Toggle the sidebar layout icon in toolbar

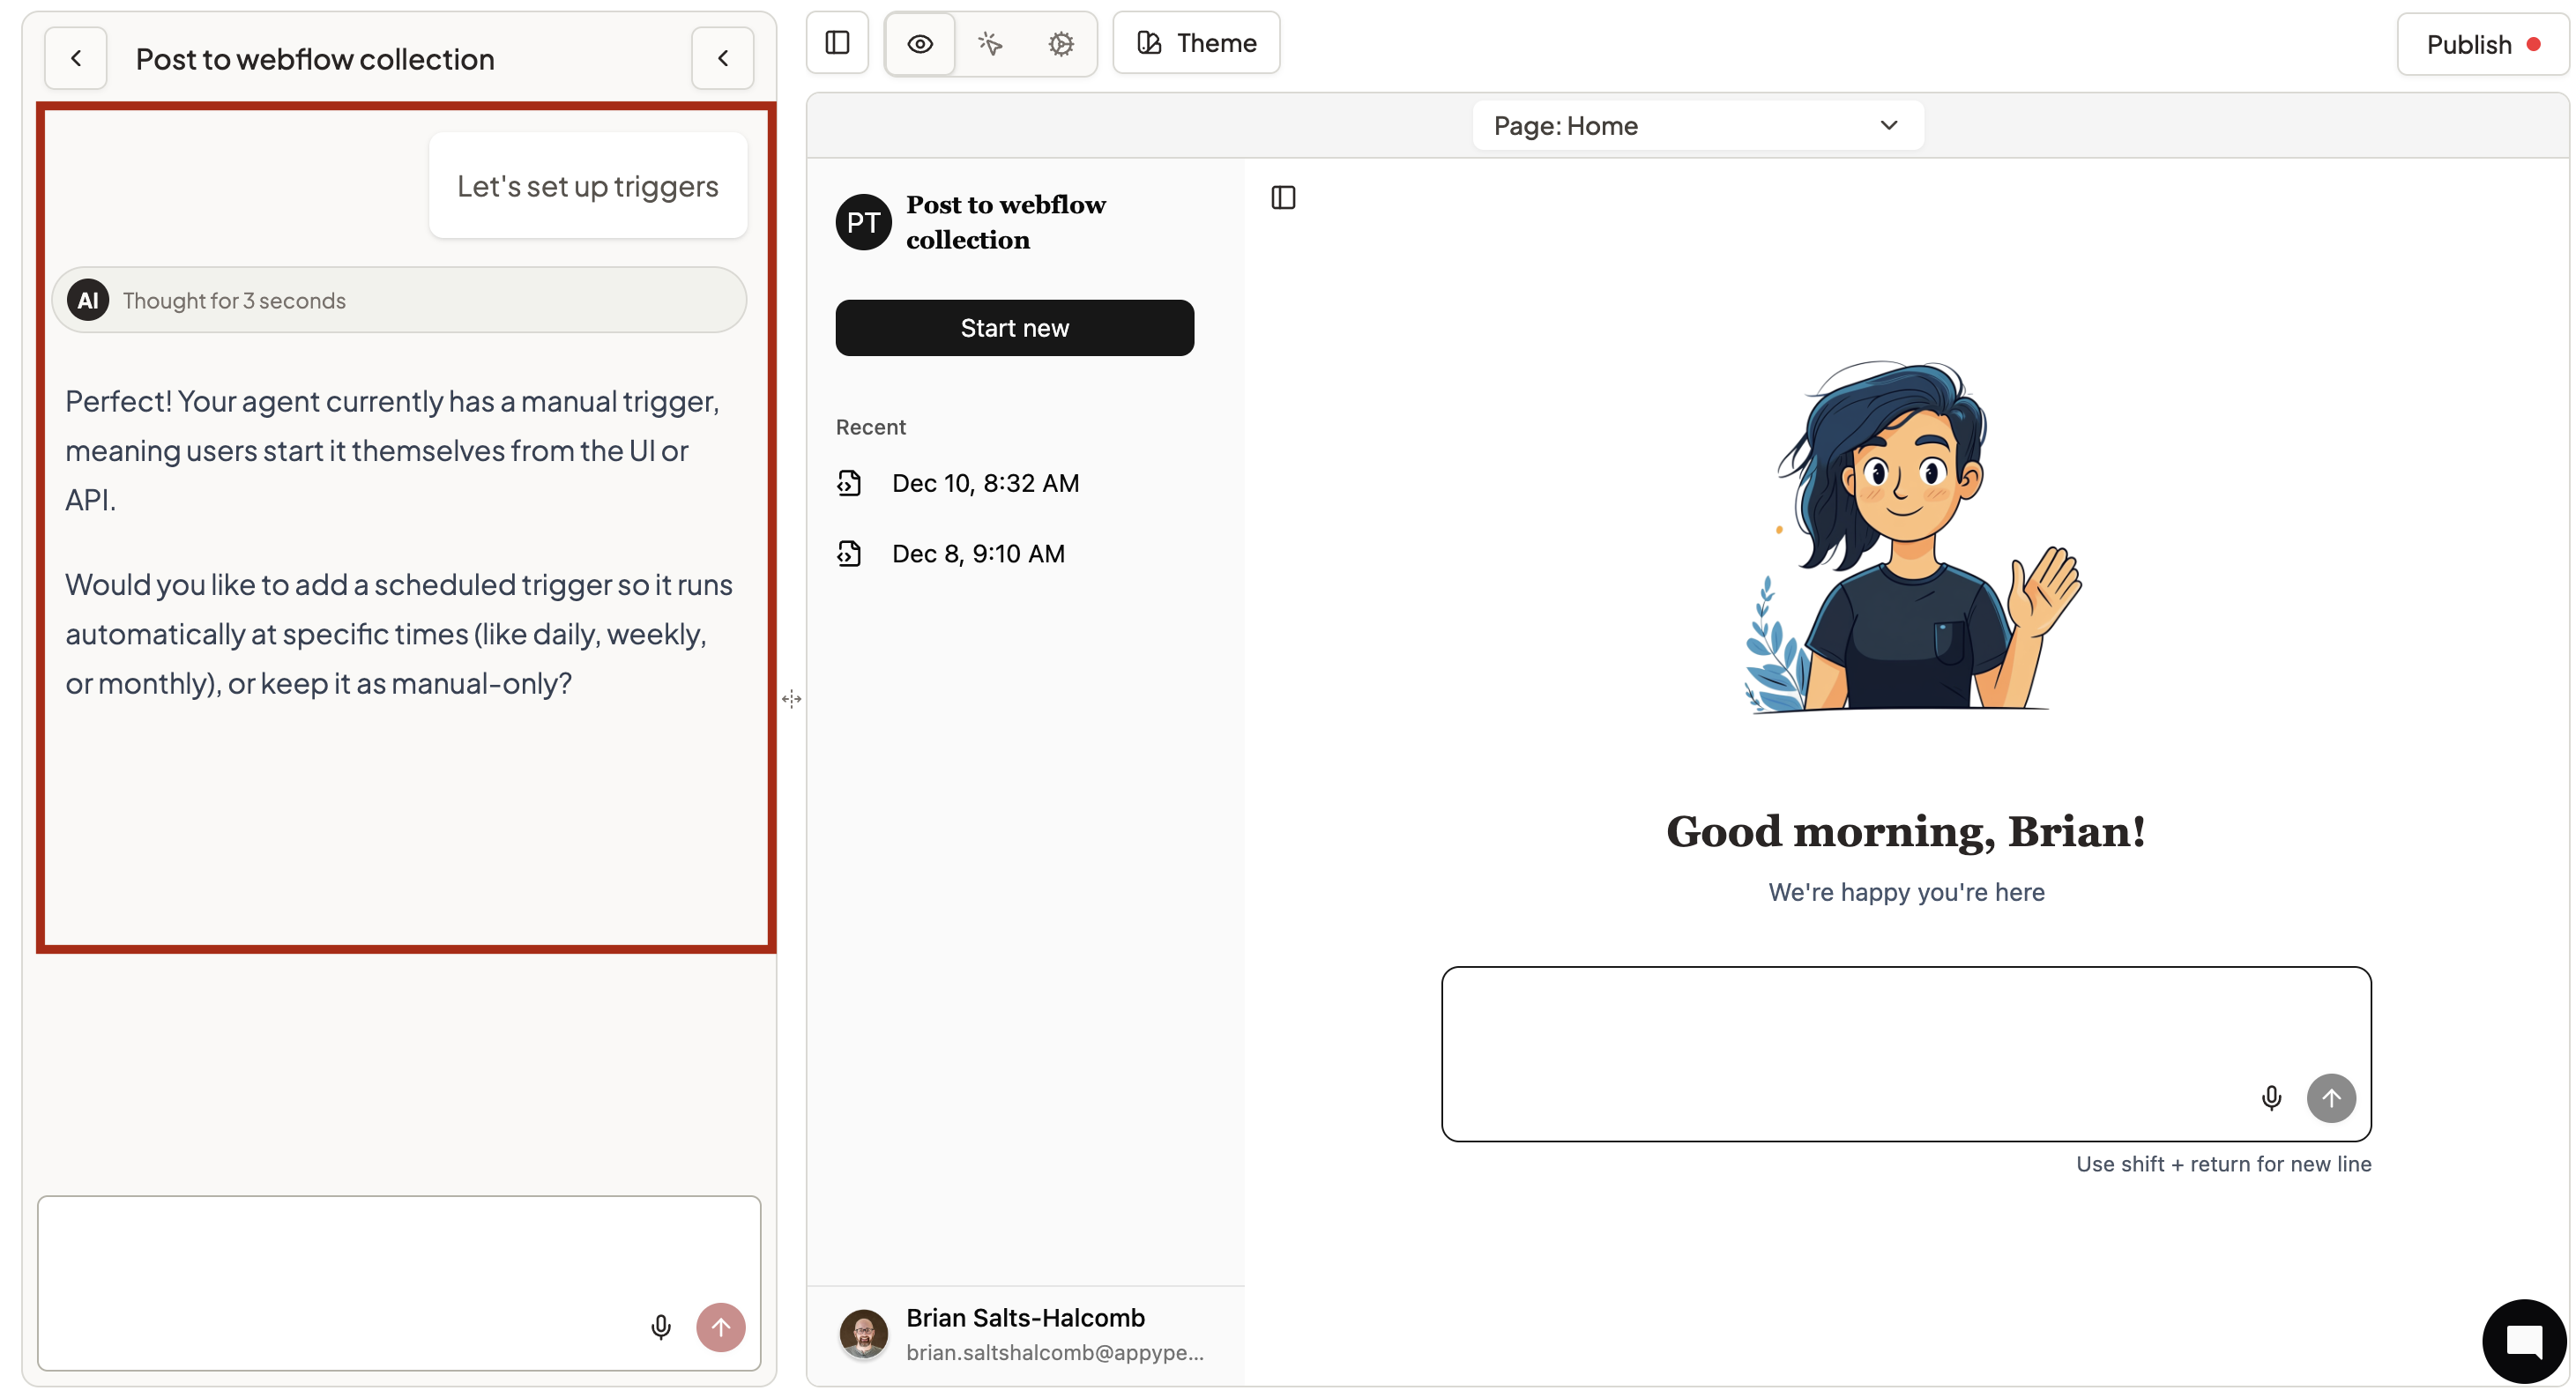(837, 43)
